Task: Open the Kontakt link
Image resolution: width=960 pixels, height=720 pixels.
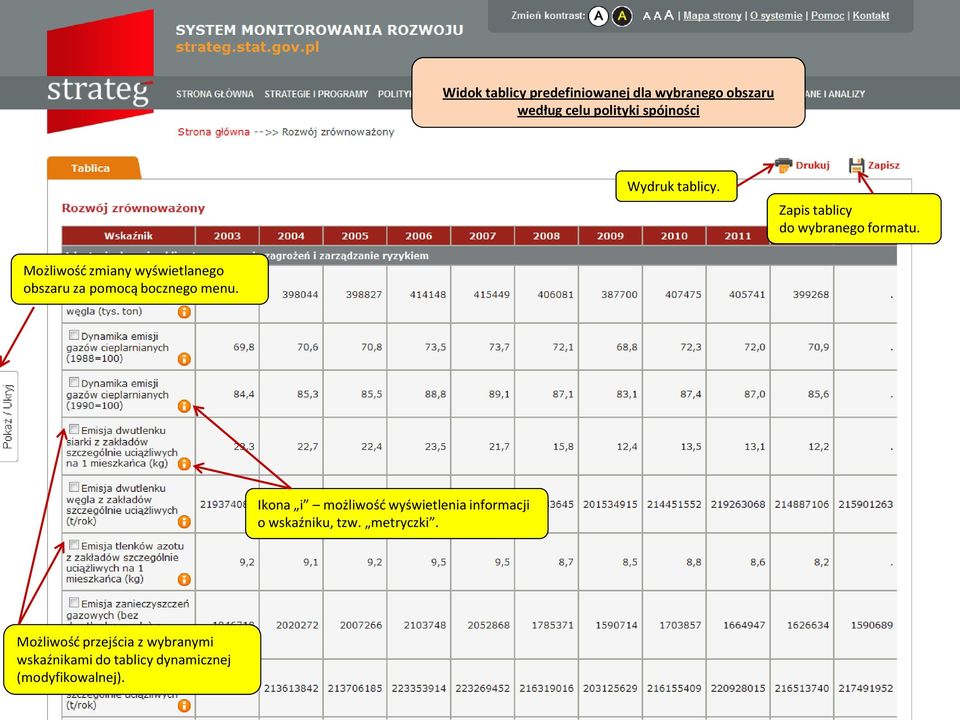Action: click(x=871, y=15)
